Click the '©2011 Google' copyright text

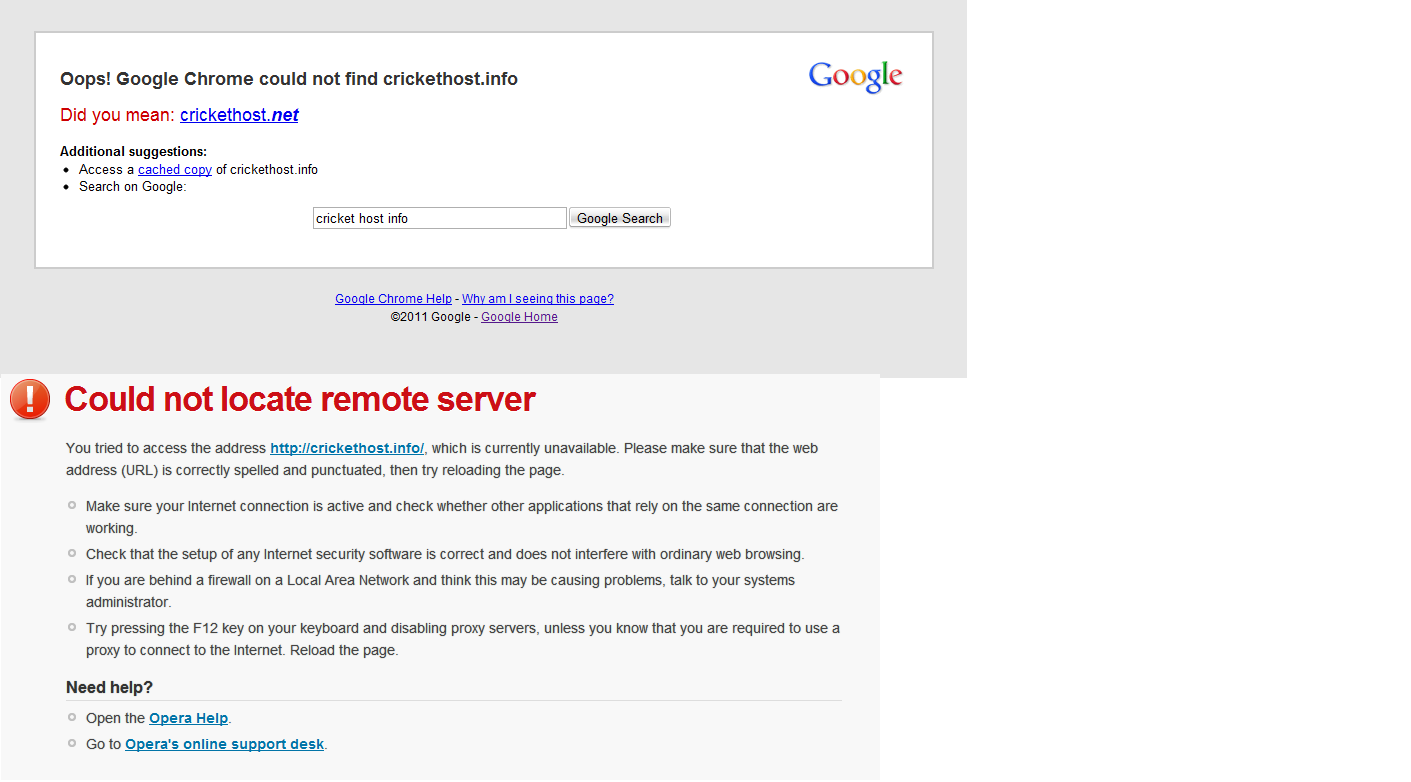click(x=430, y=317)
